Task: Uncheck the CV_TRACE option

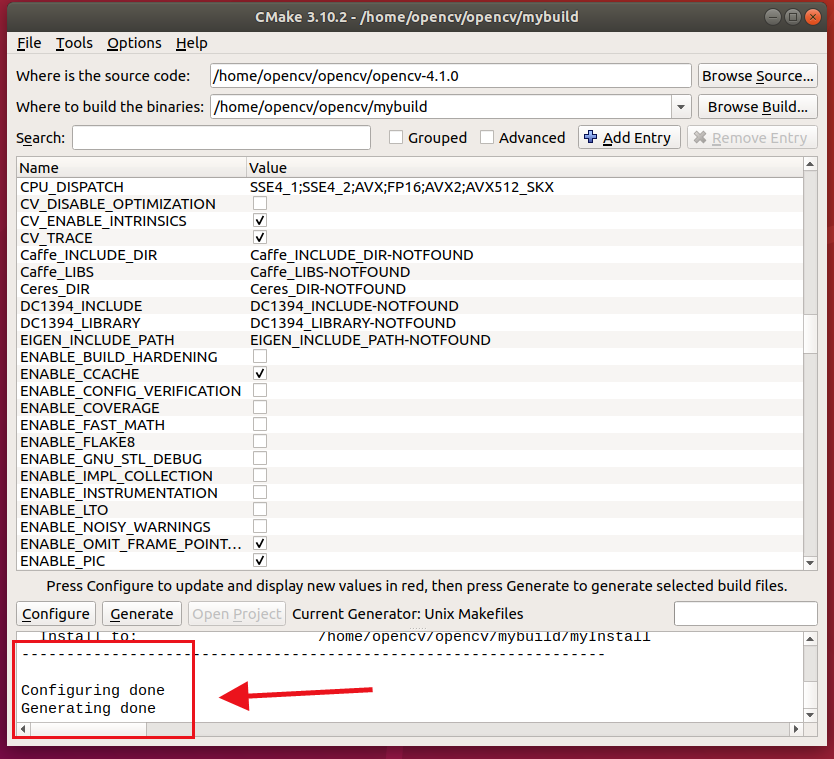Action: tap(260, 238)
